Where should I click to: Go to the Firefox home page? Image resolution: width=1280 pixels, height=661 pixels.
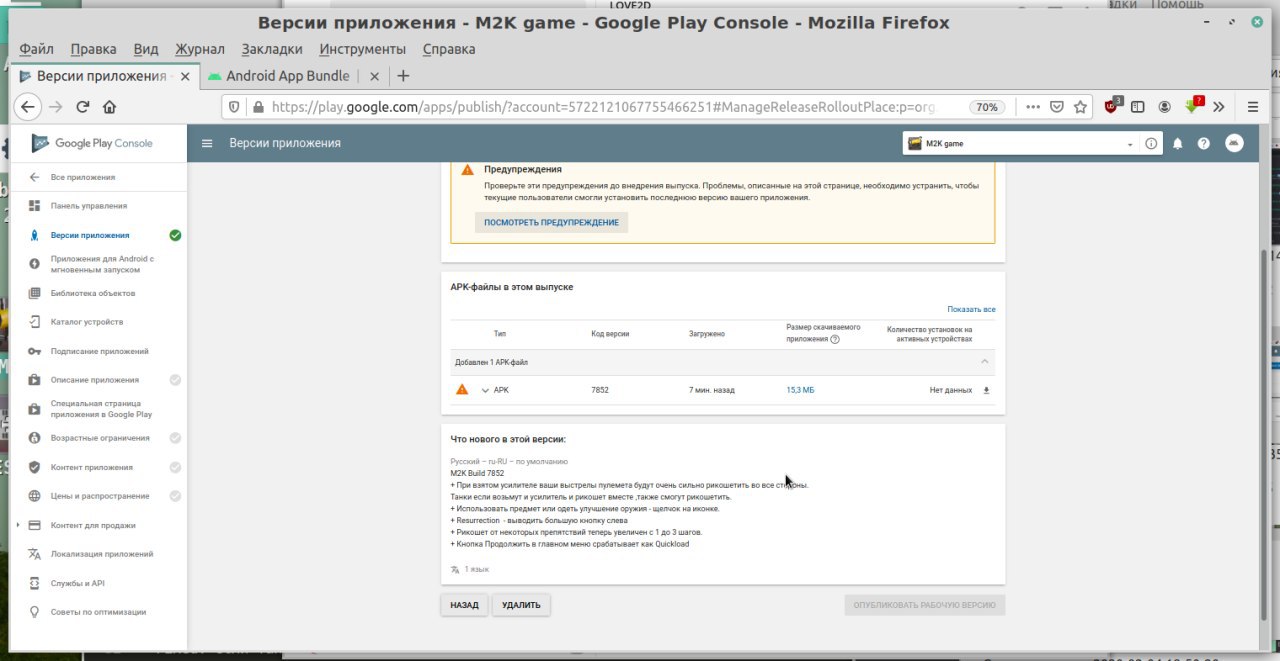coord(110,107)
